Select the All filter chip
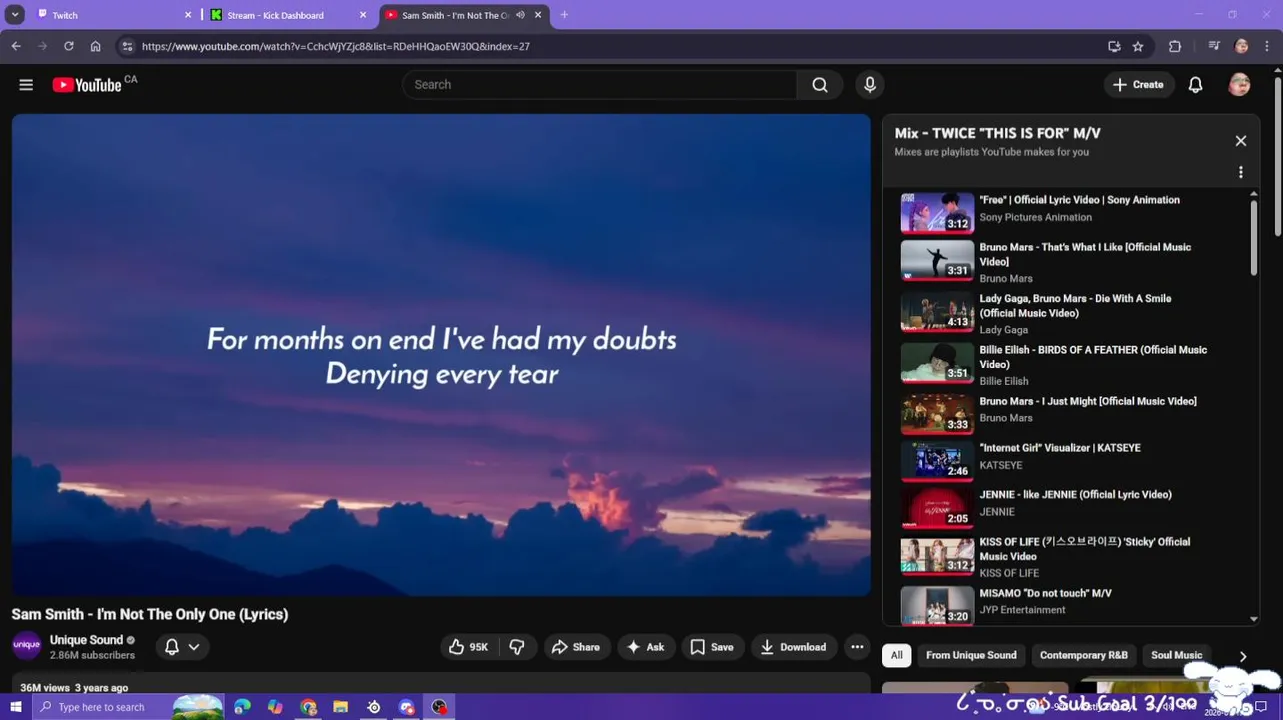The height and width of the screenshot is (720, 1283). 897,656
